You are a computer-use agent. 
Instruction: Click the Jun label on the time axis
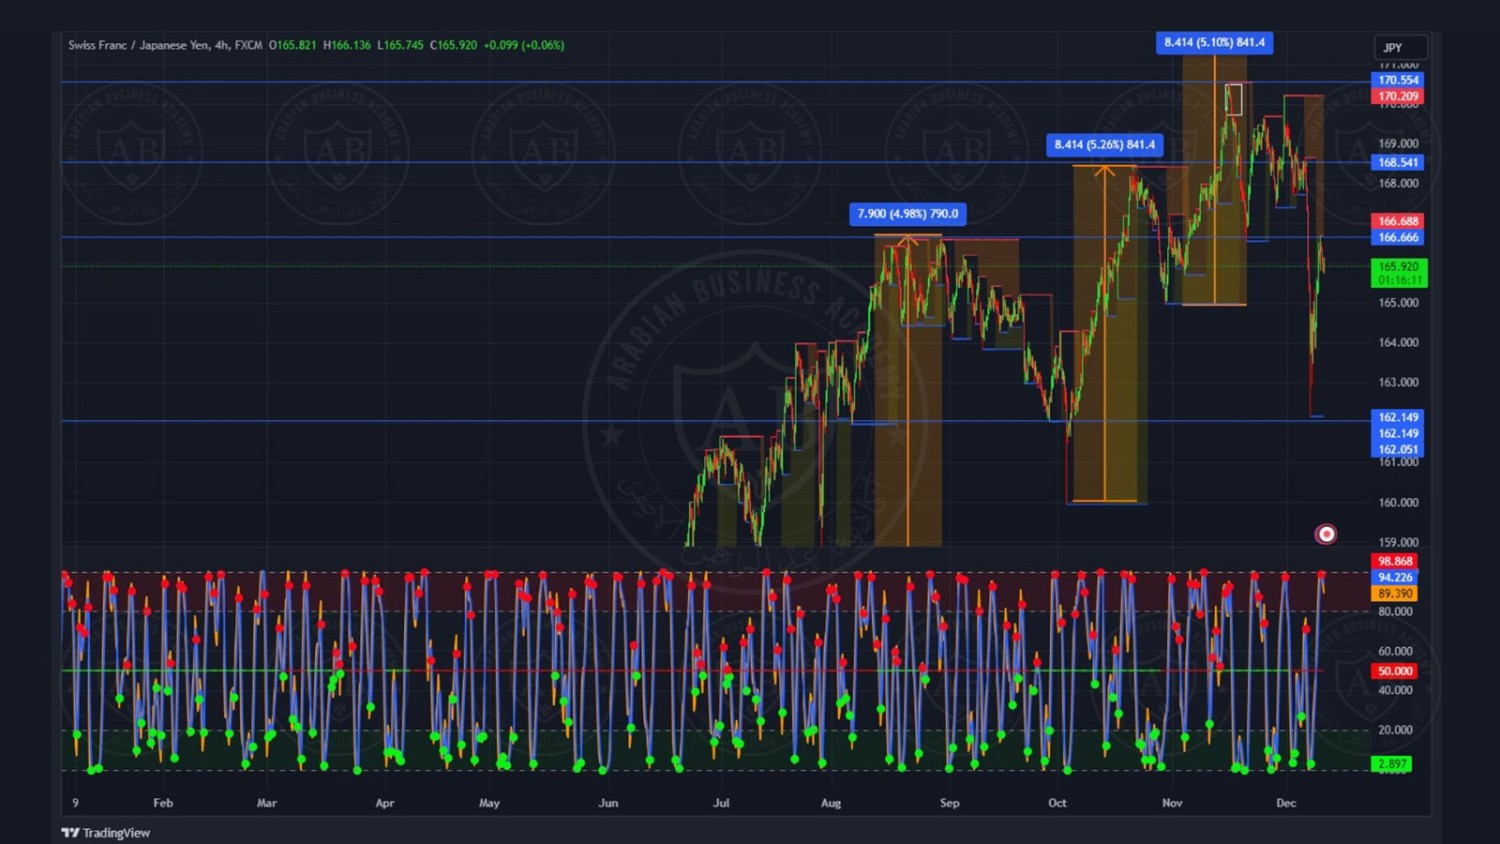point(608,803)
